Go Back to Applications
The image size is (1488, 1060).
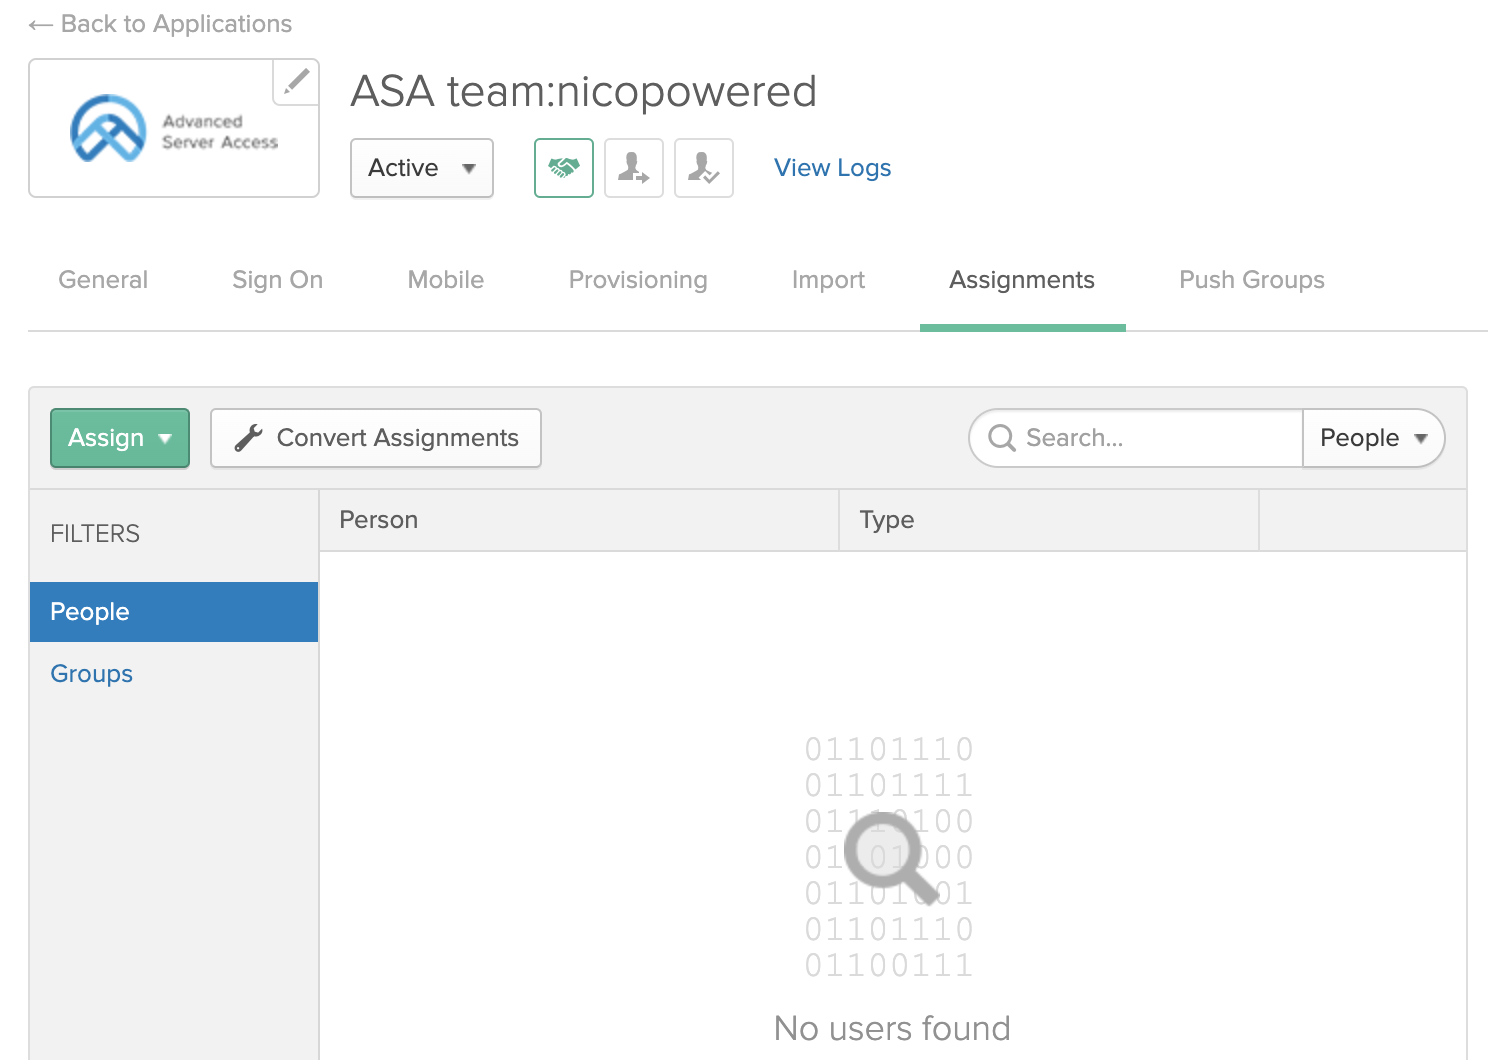click(x=161, y=24)
